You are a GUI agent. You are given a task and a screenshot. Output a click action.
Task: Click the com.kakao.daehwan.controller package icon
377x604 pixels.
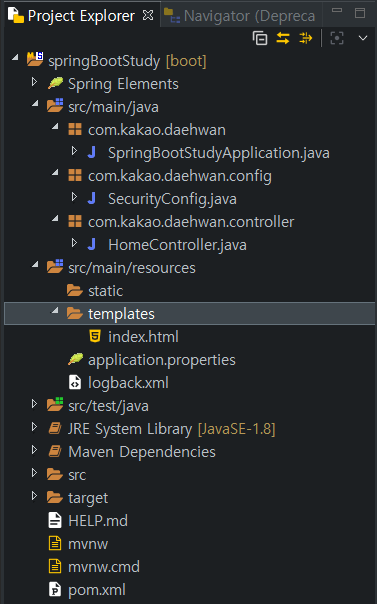[x=75, y=221]
